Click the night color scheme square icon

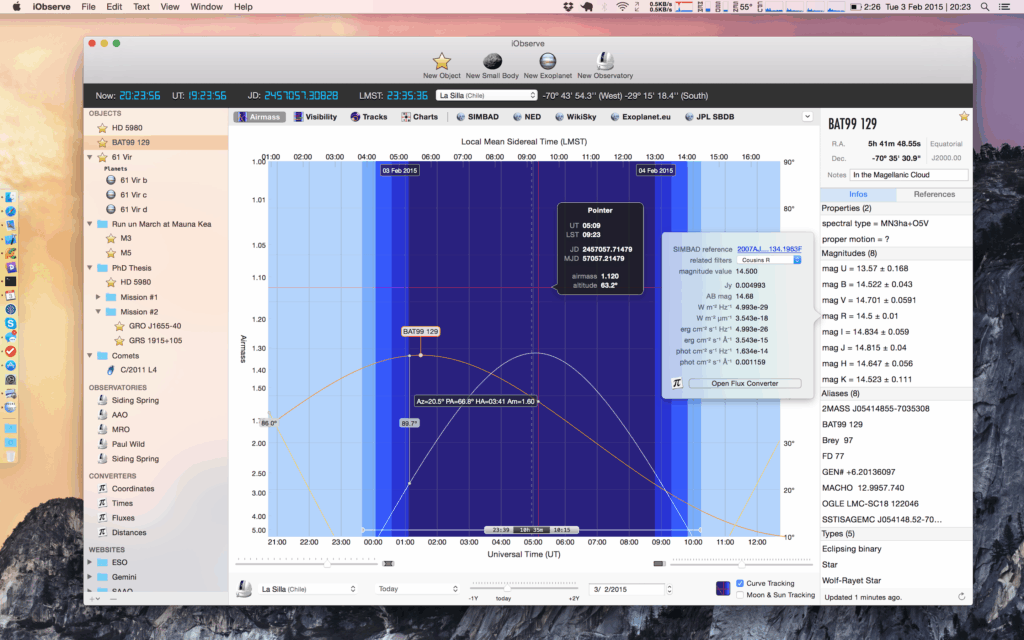point(722,588)
